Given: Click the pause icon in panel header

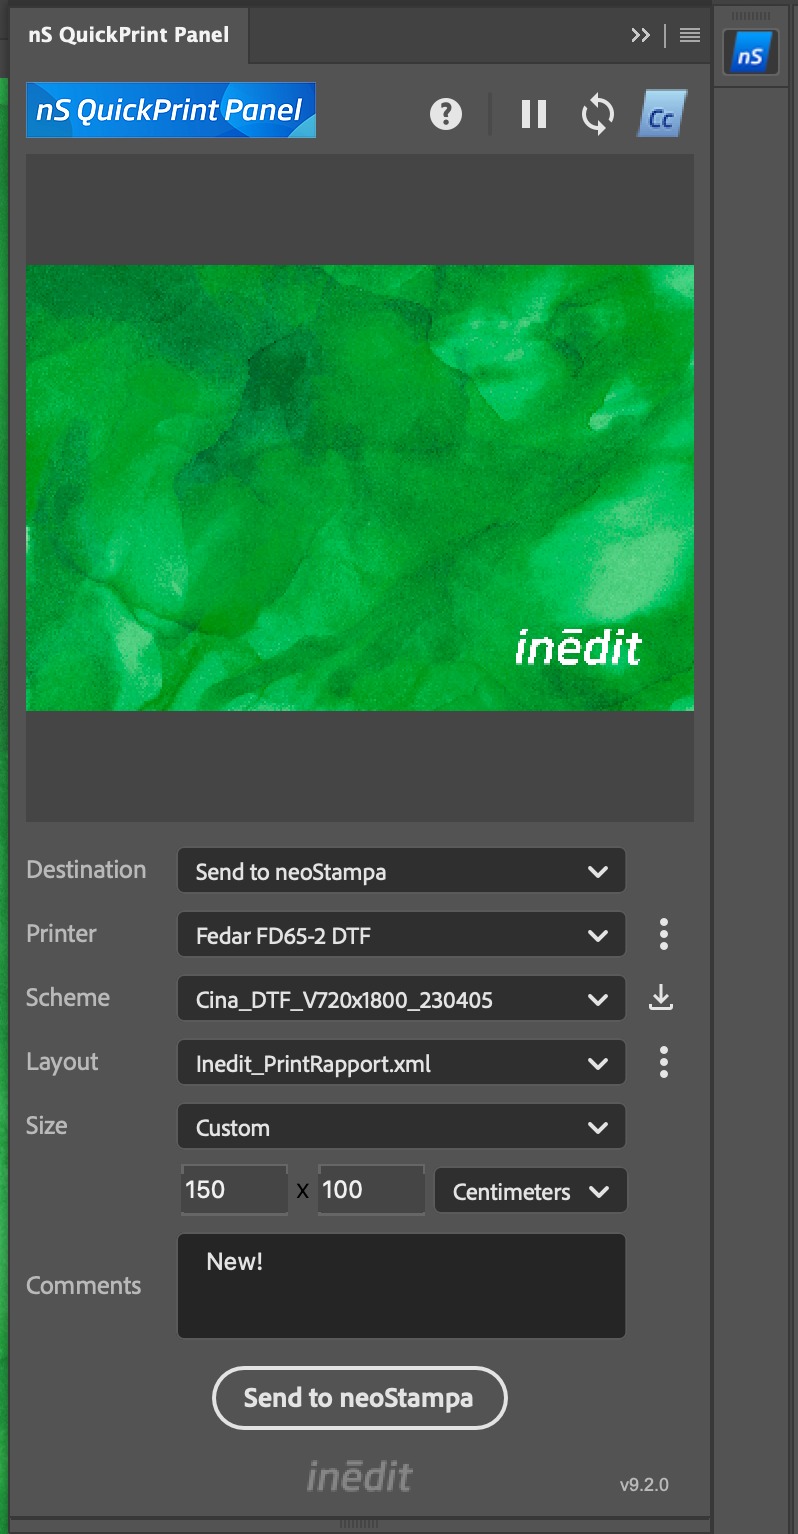Looking at the screenshot, I should [x=534, y=114].
